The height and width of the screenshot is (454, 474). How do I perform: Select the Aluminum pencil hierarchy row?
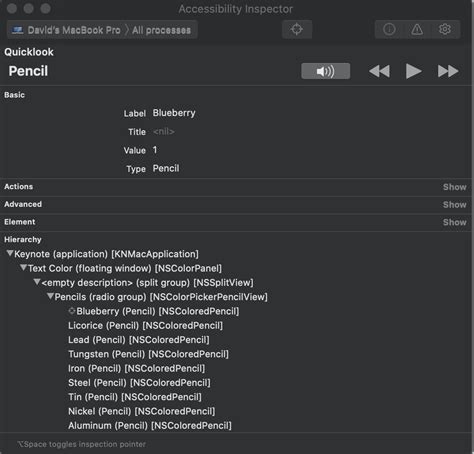coord(150,425)
